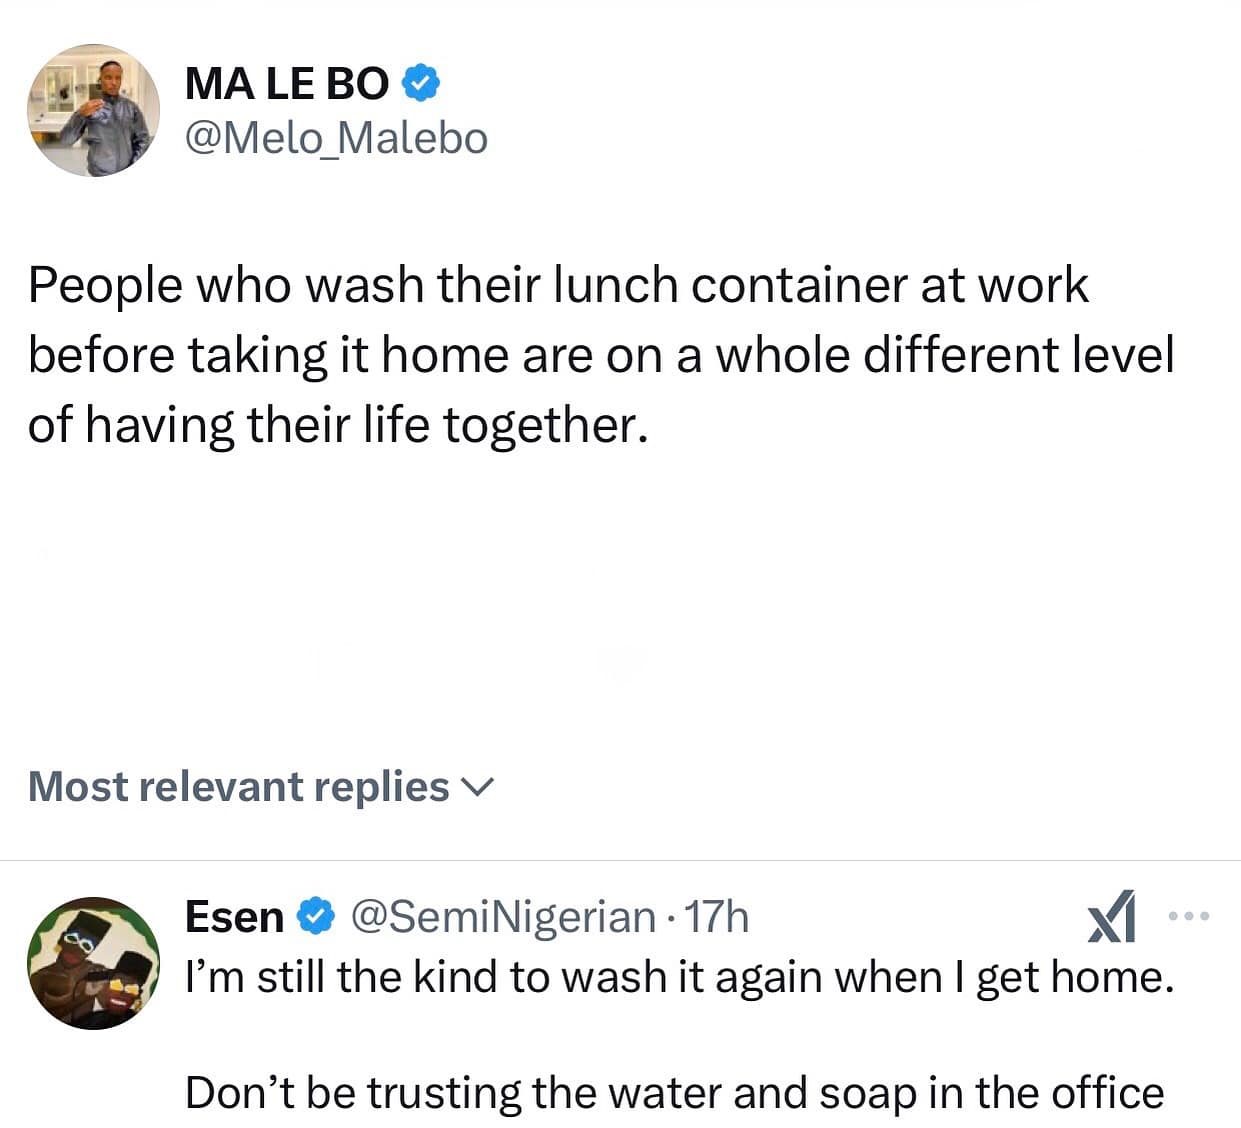Click the main tweet text about lunch containers
The height and width of the screenshot is (1128, 1241).
[x=557, y=285]
